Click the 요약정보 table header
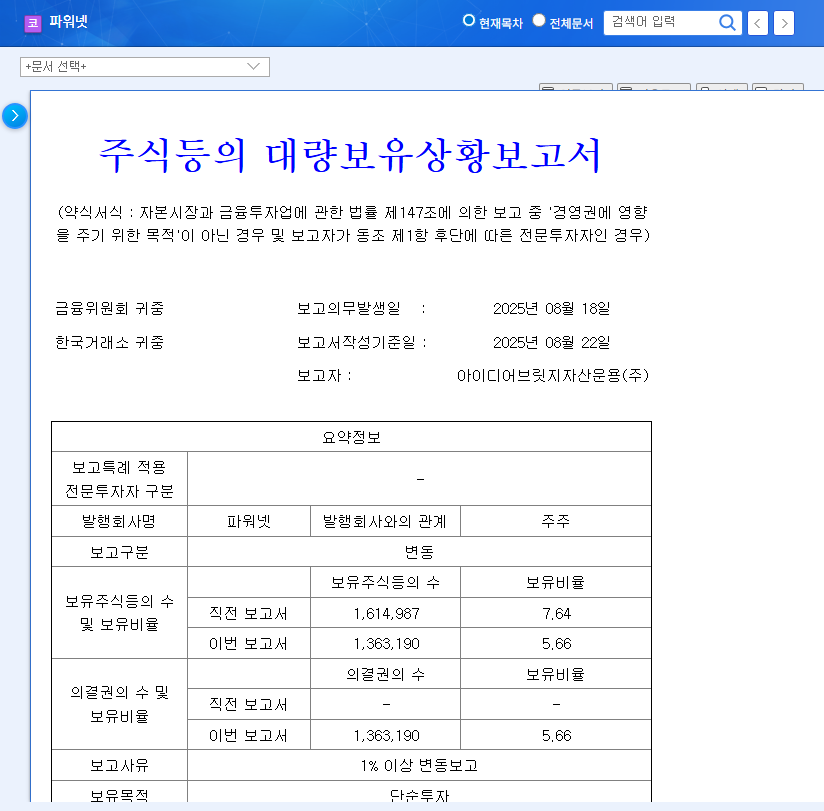 [351, 437]
